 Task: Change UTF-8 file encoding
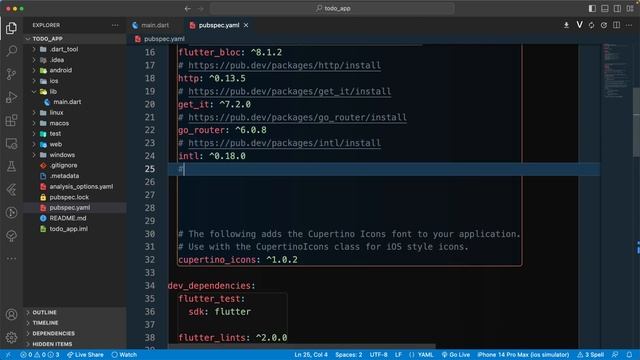pyautogui.click(x=378, y=355)
